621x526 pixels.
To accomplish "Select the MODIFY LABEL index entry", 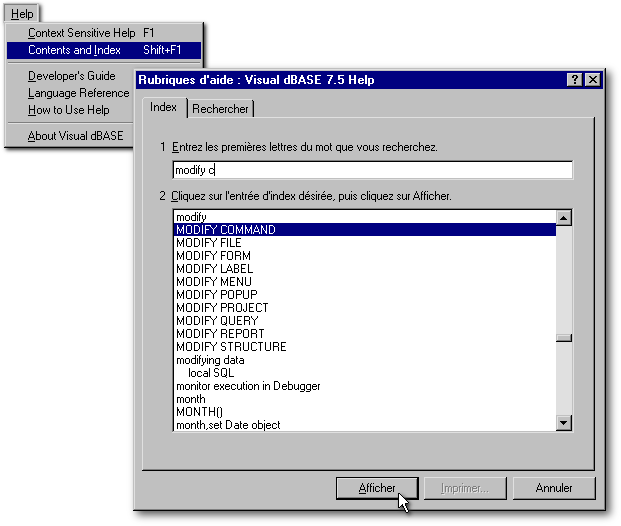I will (365, 269).
